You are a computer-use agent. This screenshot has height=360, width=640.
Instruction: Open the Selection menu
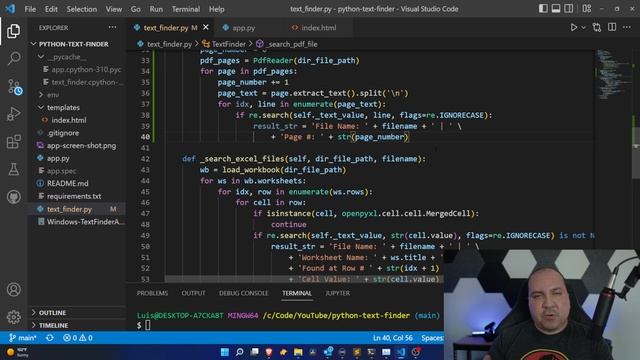(82, 9)
